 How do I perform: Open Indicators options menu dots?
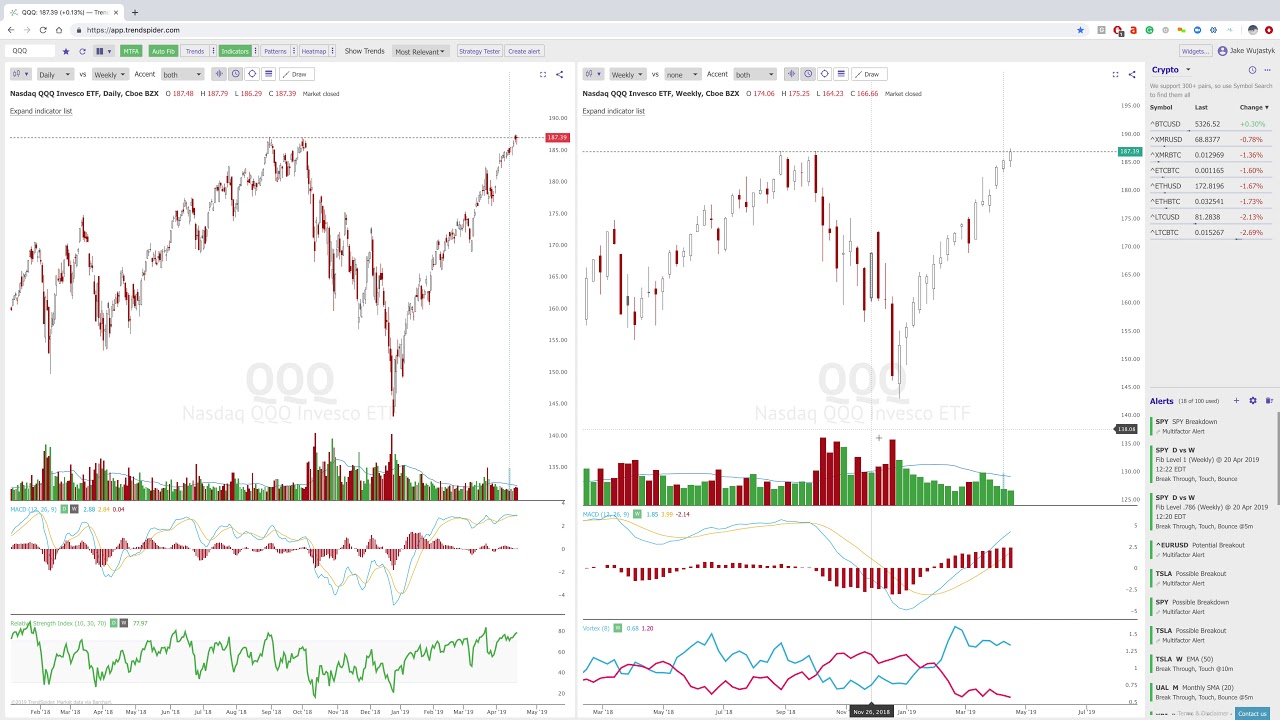[256, 51]
